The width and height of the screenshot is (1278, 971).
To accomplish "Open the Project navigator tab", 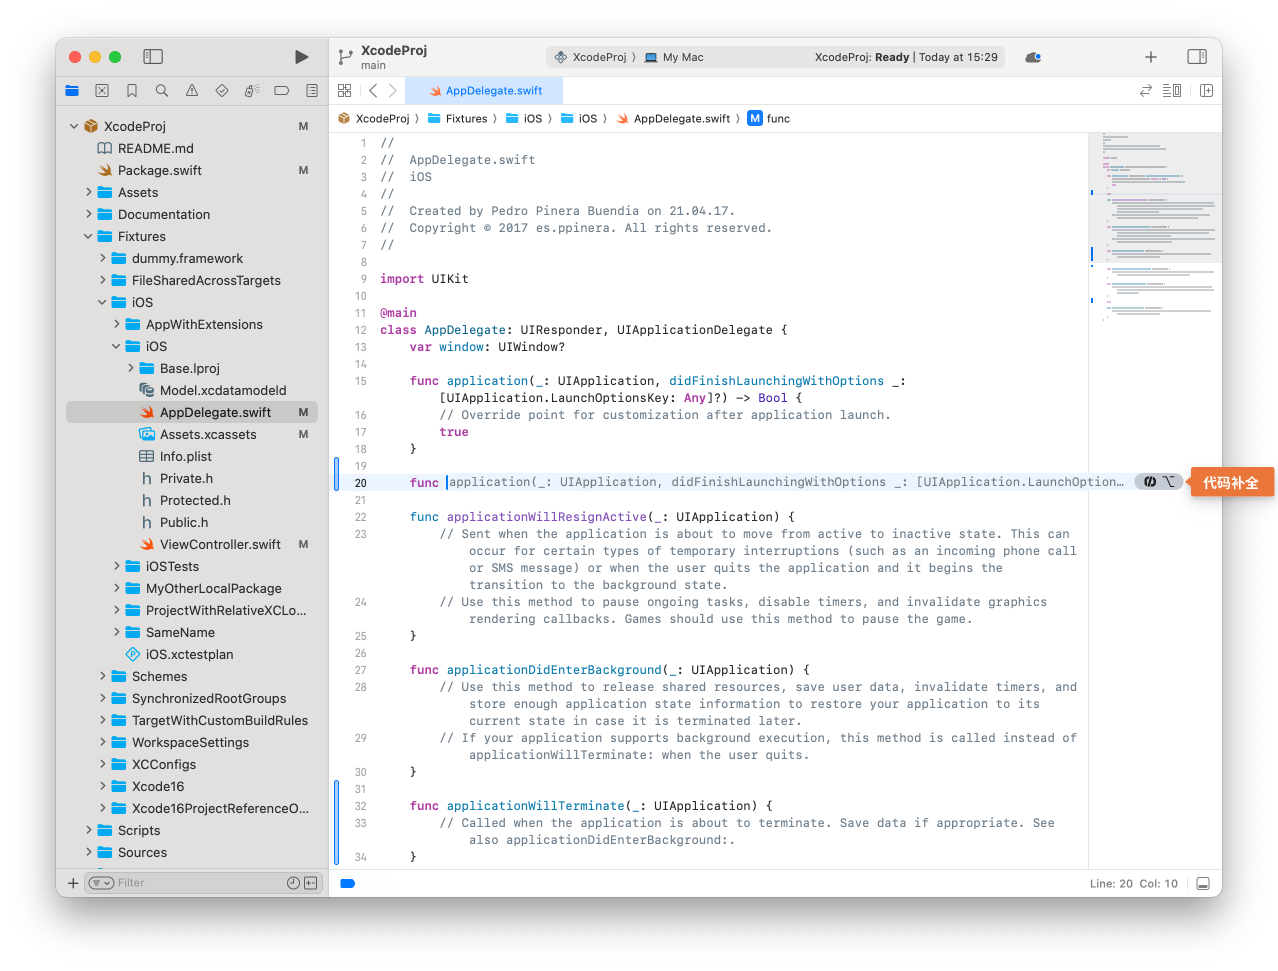I will [x=72, y=90].
